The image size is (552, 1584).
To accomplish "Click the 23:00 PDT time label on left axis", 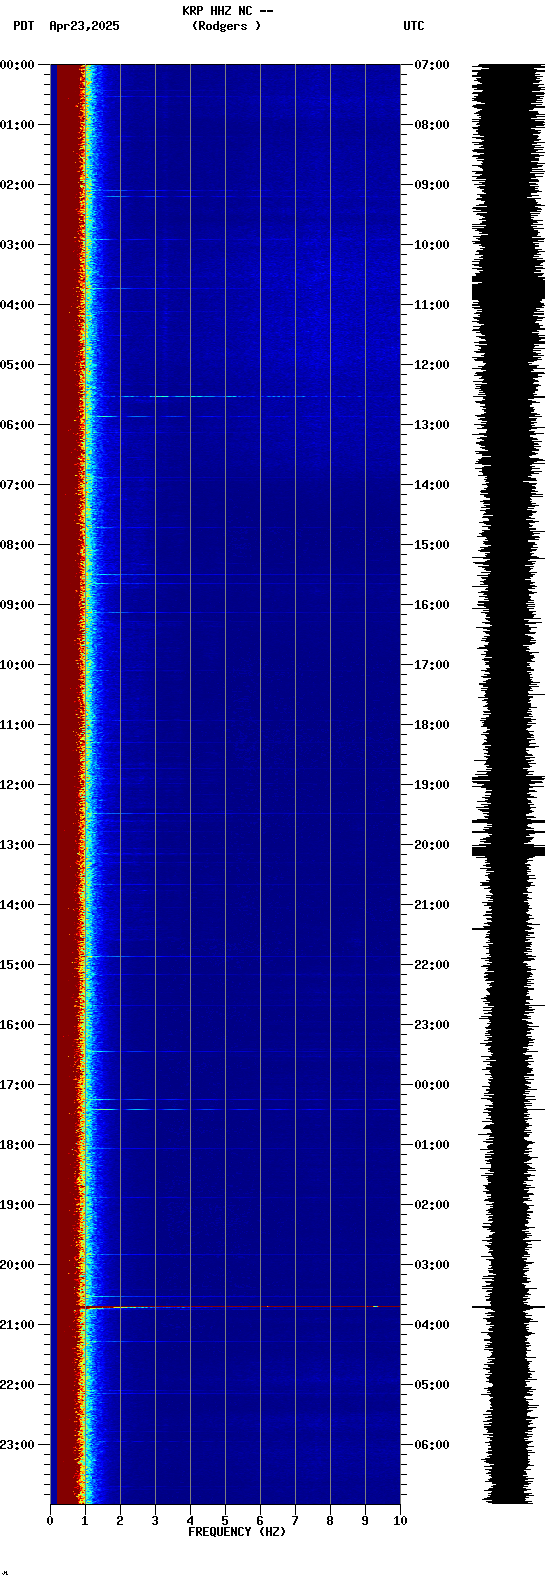I will click(17, 1445).
